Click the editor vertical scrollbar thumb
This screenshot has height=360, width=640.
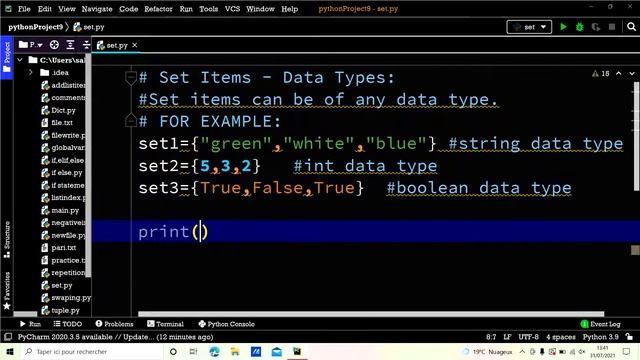tap(636, 136)
